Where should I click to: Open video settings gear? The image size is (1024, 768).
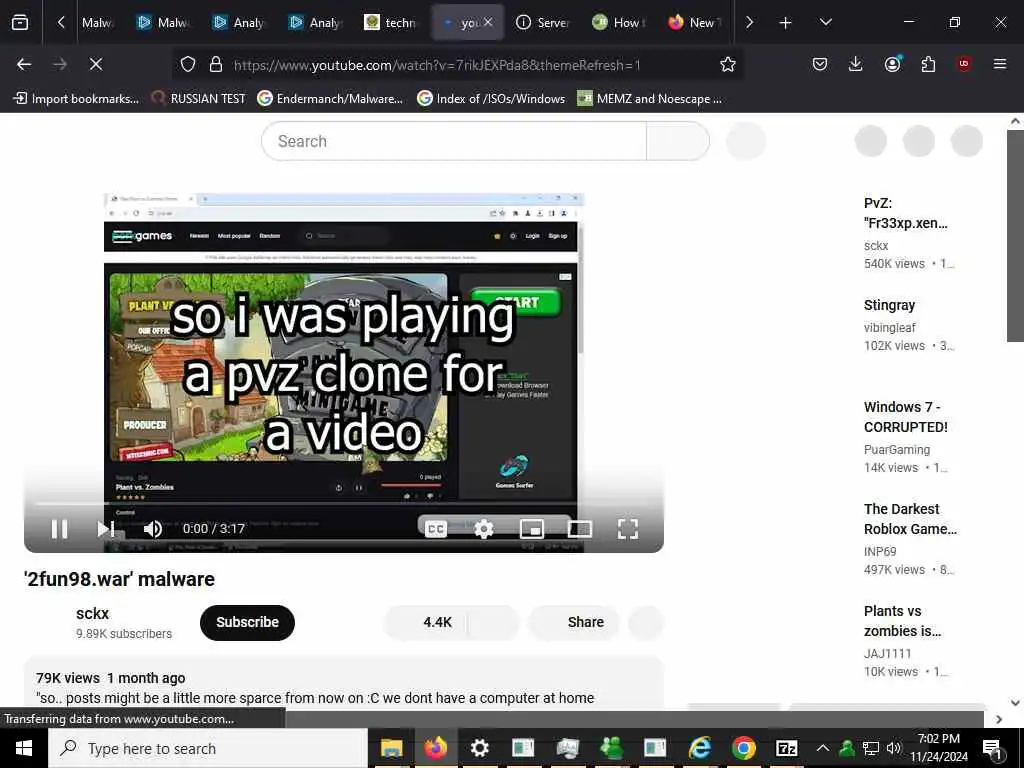pos(483,529)
